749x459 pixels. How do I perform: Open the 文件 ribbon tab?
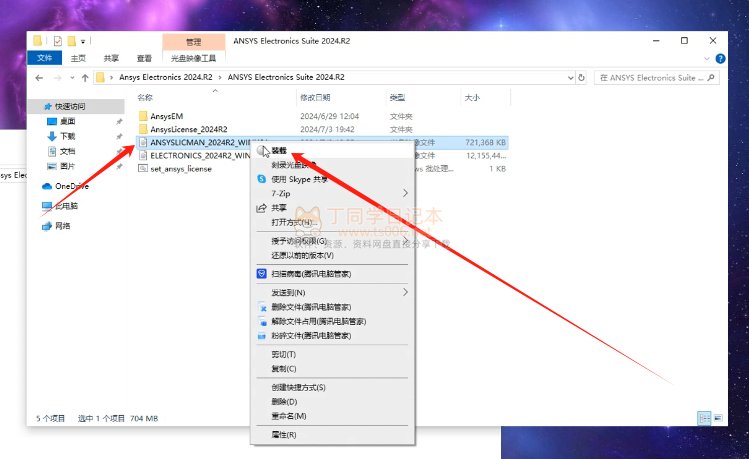point(44,58)
